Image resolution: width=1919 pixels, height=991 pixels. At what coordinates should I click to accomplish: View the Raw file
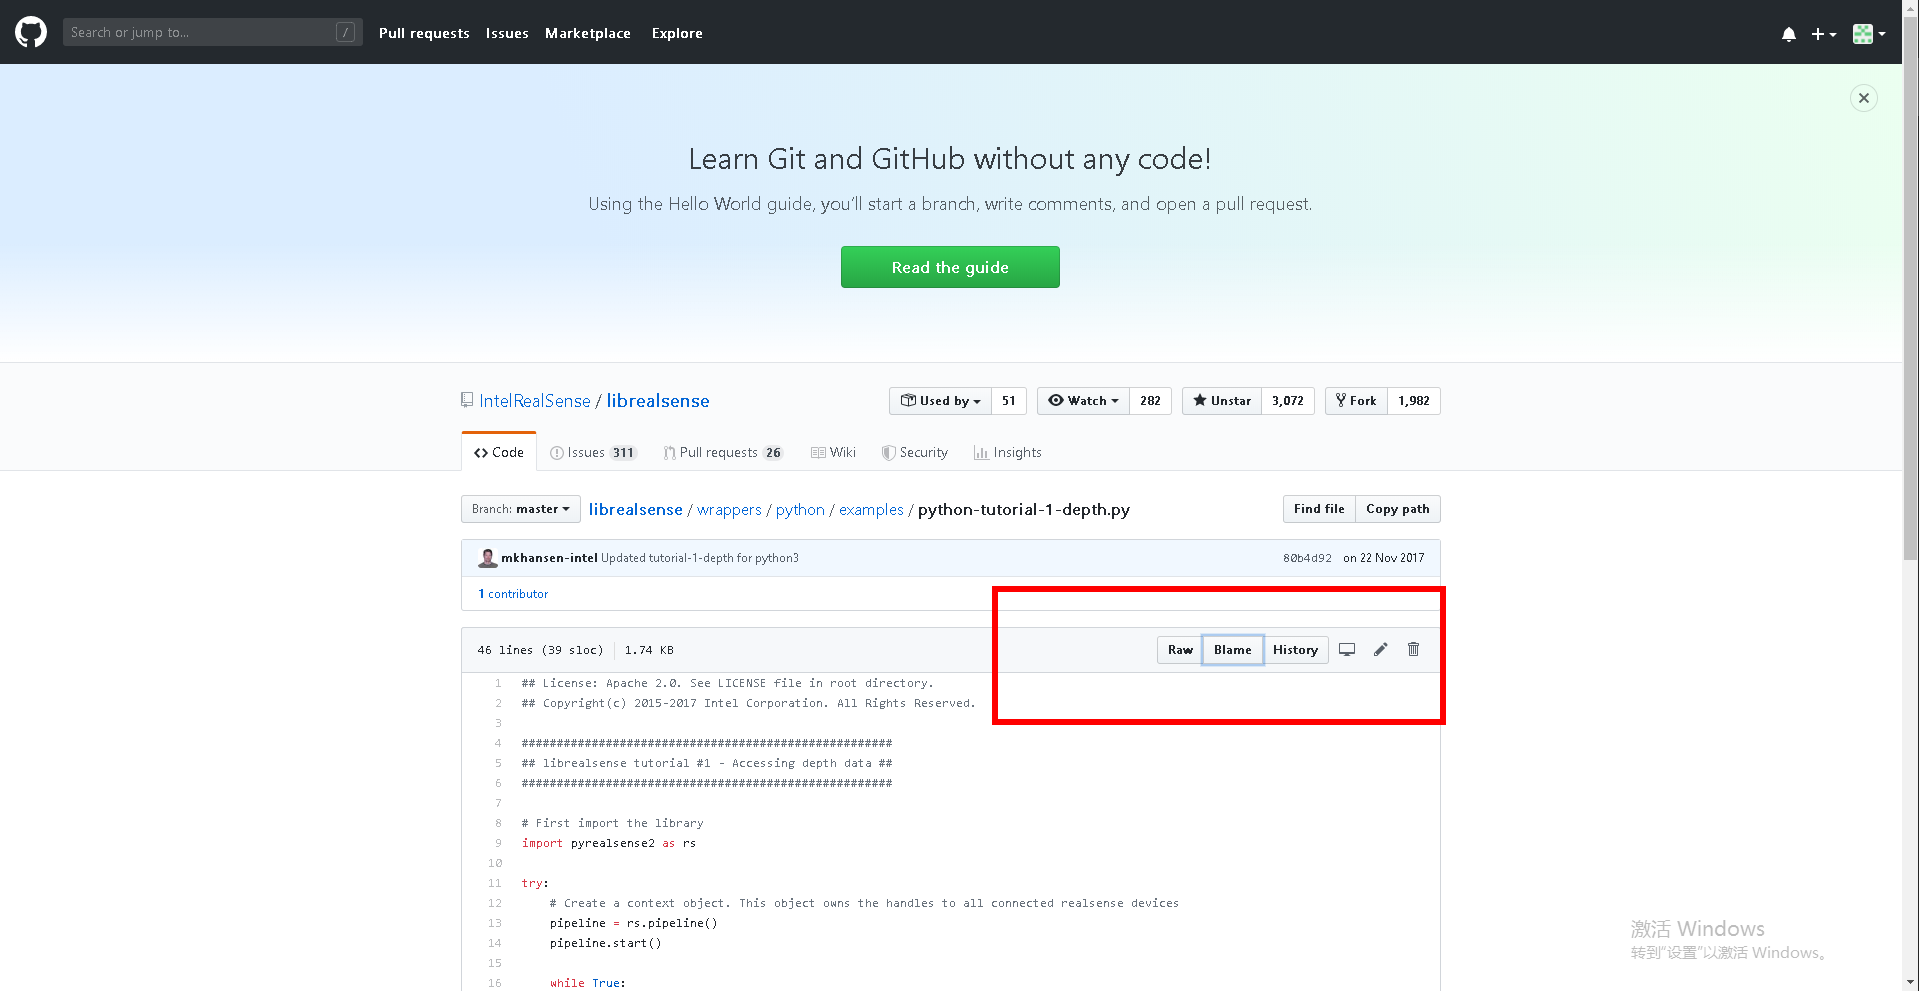pos(1180,650)
